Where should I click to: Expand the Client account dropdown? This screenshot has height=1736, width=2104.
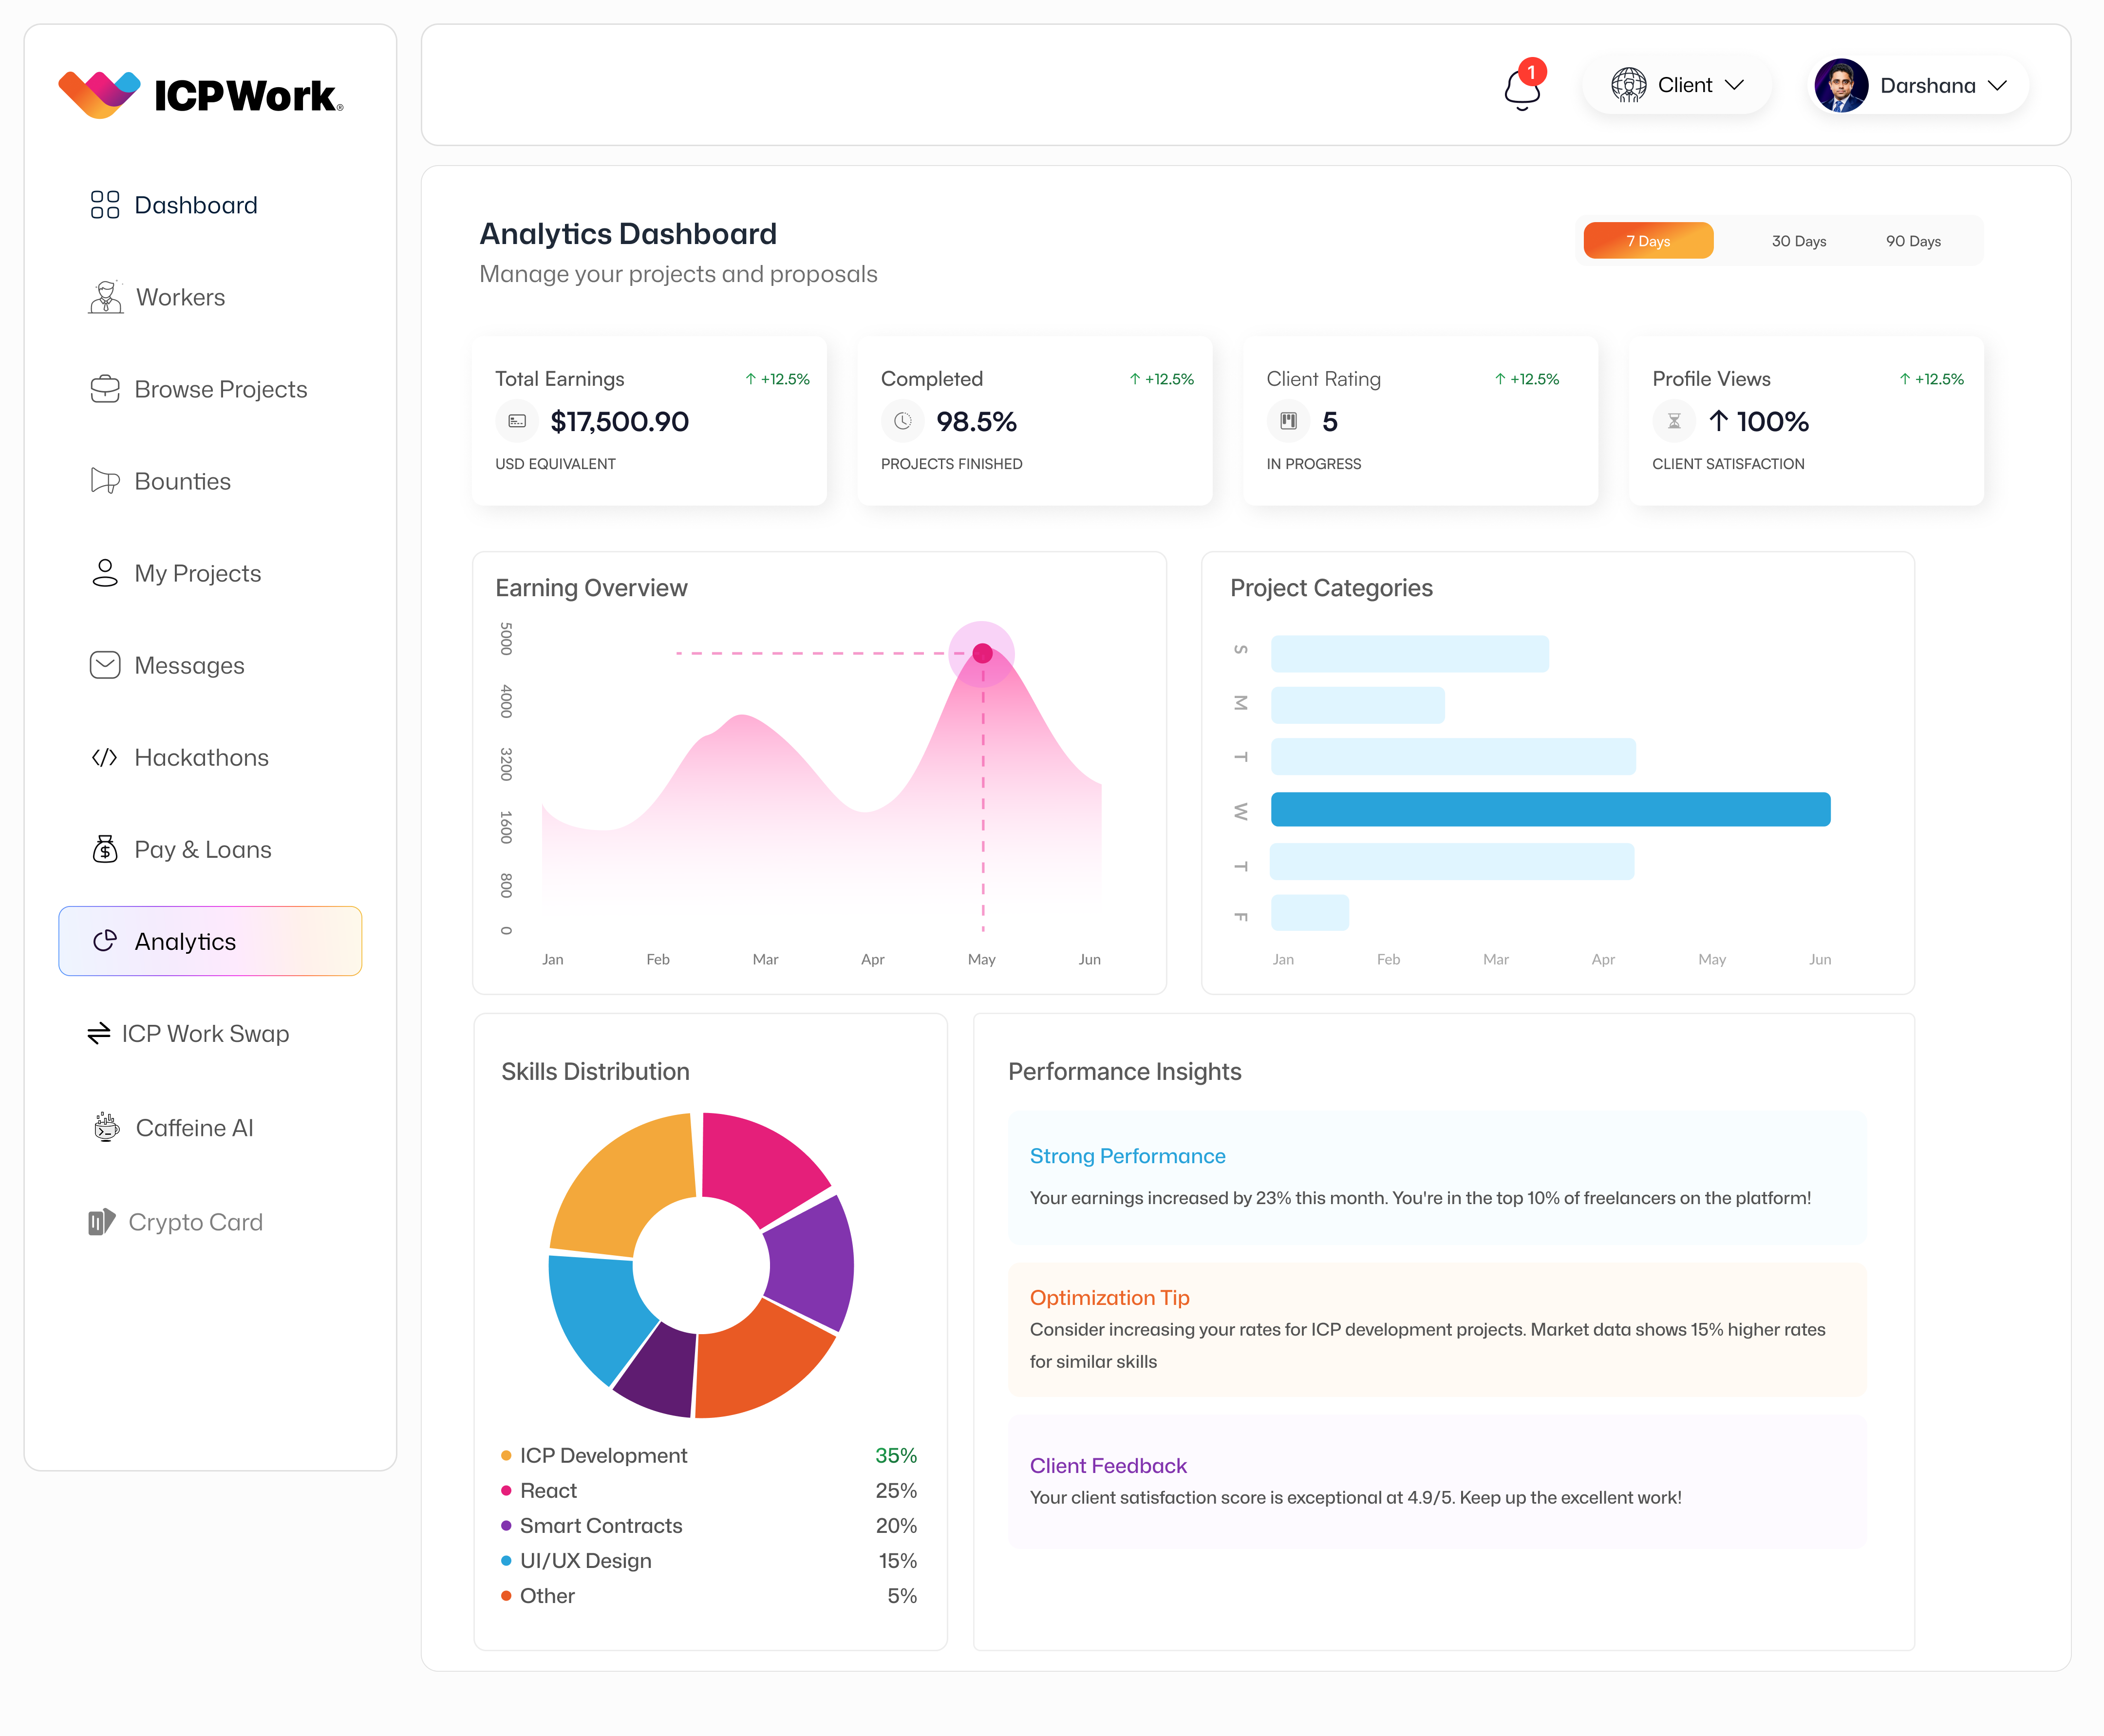coord(1676,85)
